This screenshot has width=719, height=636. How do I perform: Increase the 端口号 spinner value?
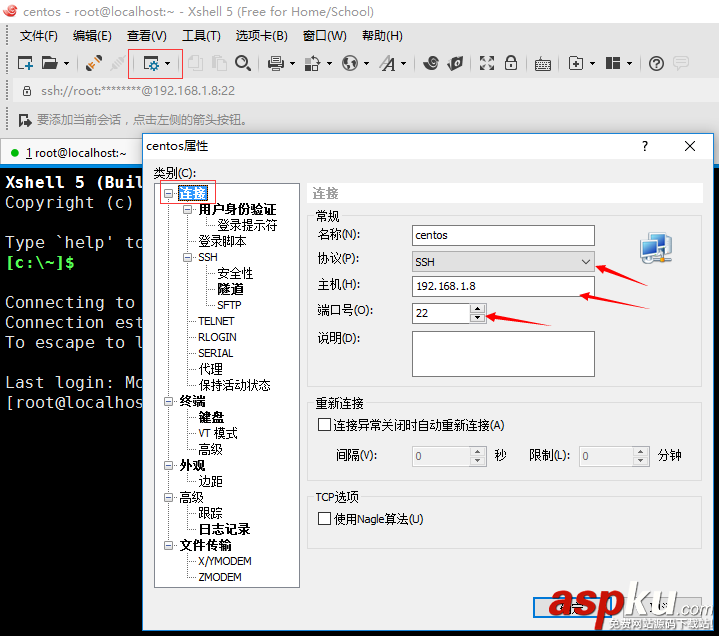coord(478,309)
